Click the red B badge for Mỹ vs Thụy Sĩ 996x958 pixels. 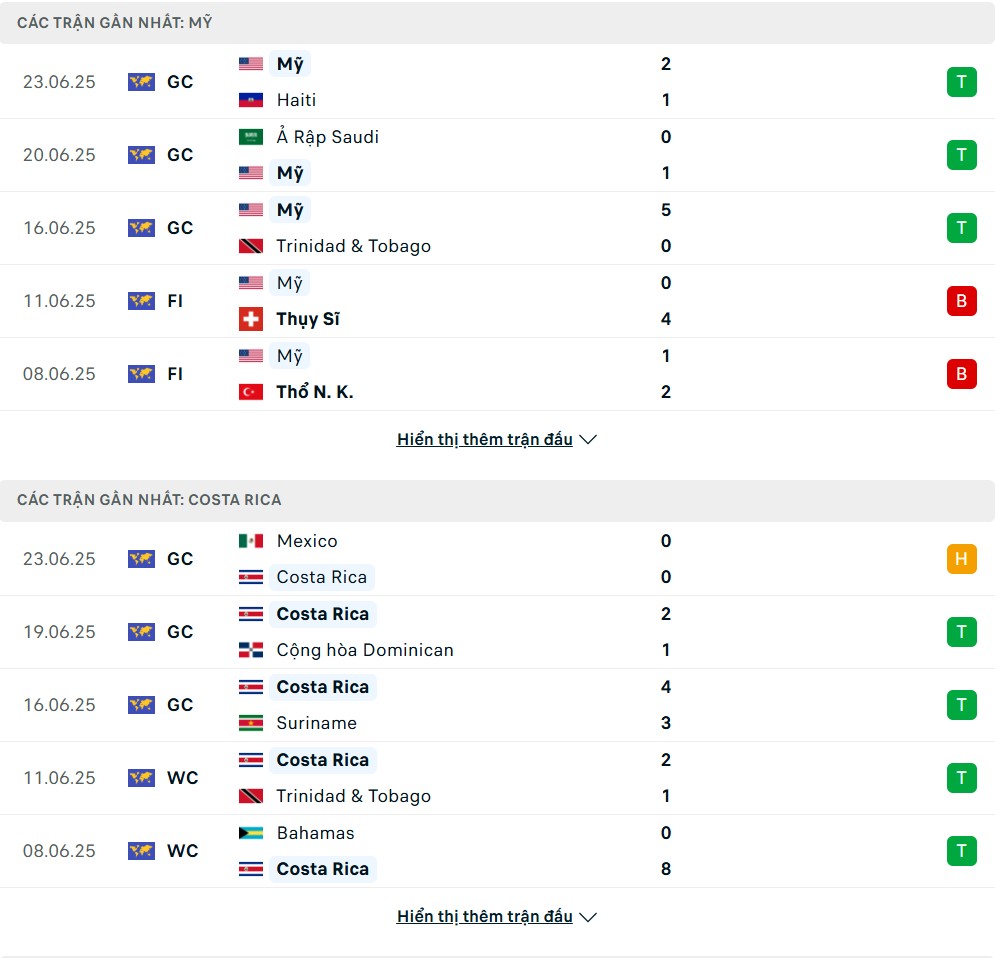(x=962, y=300)
